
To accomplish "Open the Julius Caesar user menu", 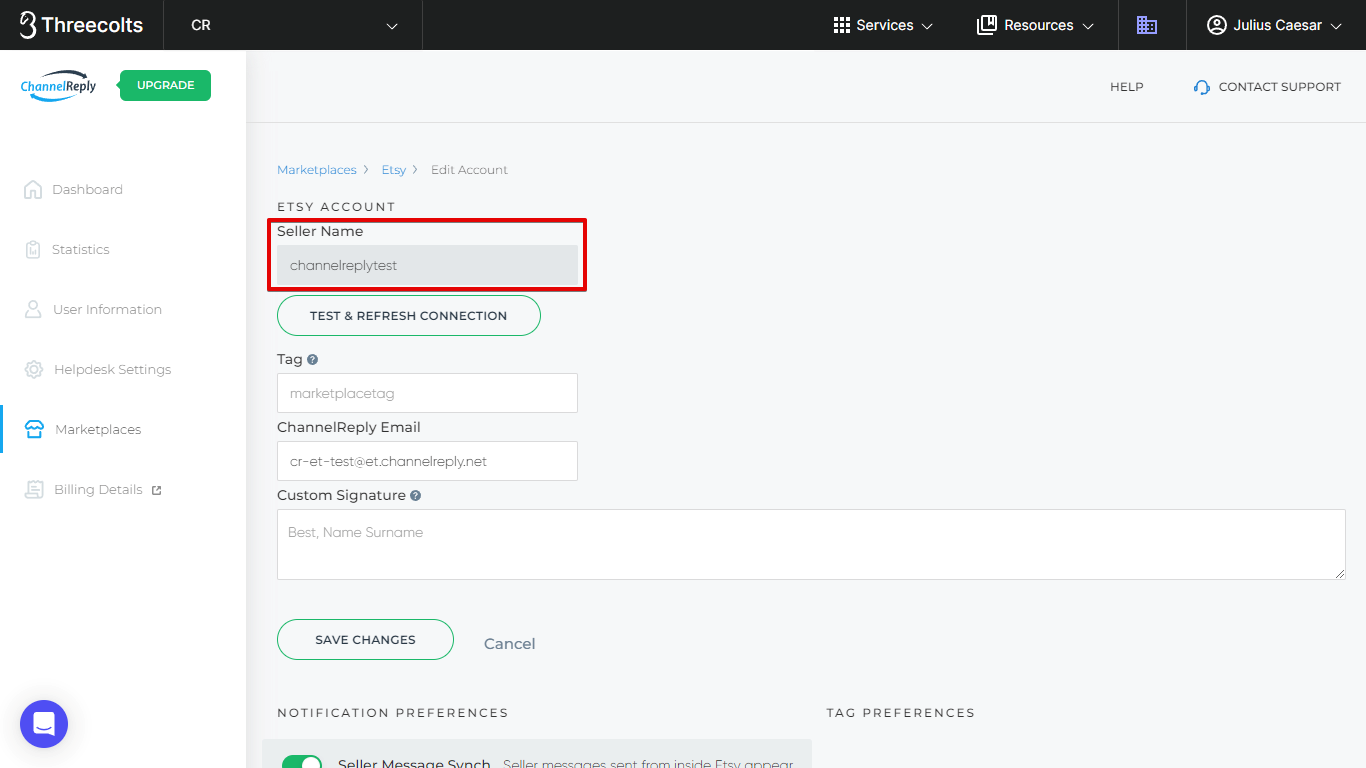I will pos(1274,25).
